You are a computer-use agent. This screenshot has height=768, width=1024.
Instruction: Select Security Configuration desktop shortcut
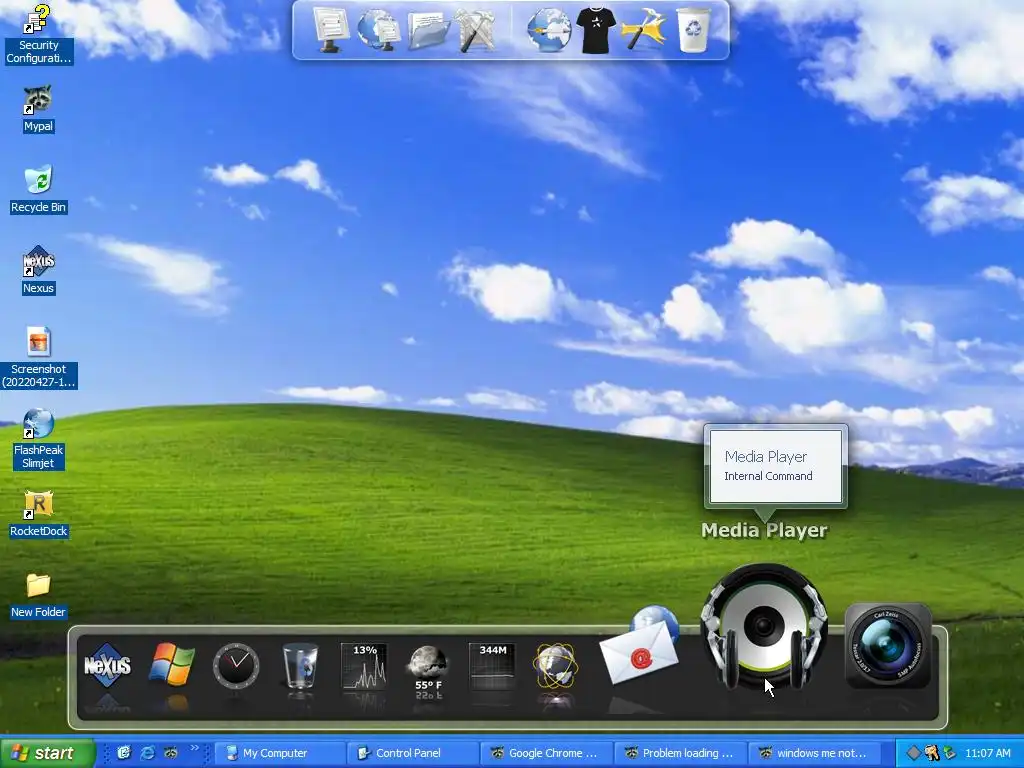pos(38,34)
